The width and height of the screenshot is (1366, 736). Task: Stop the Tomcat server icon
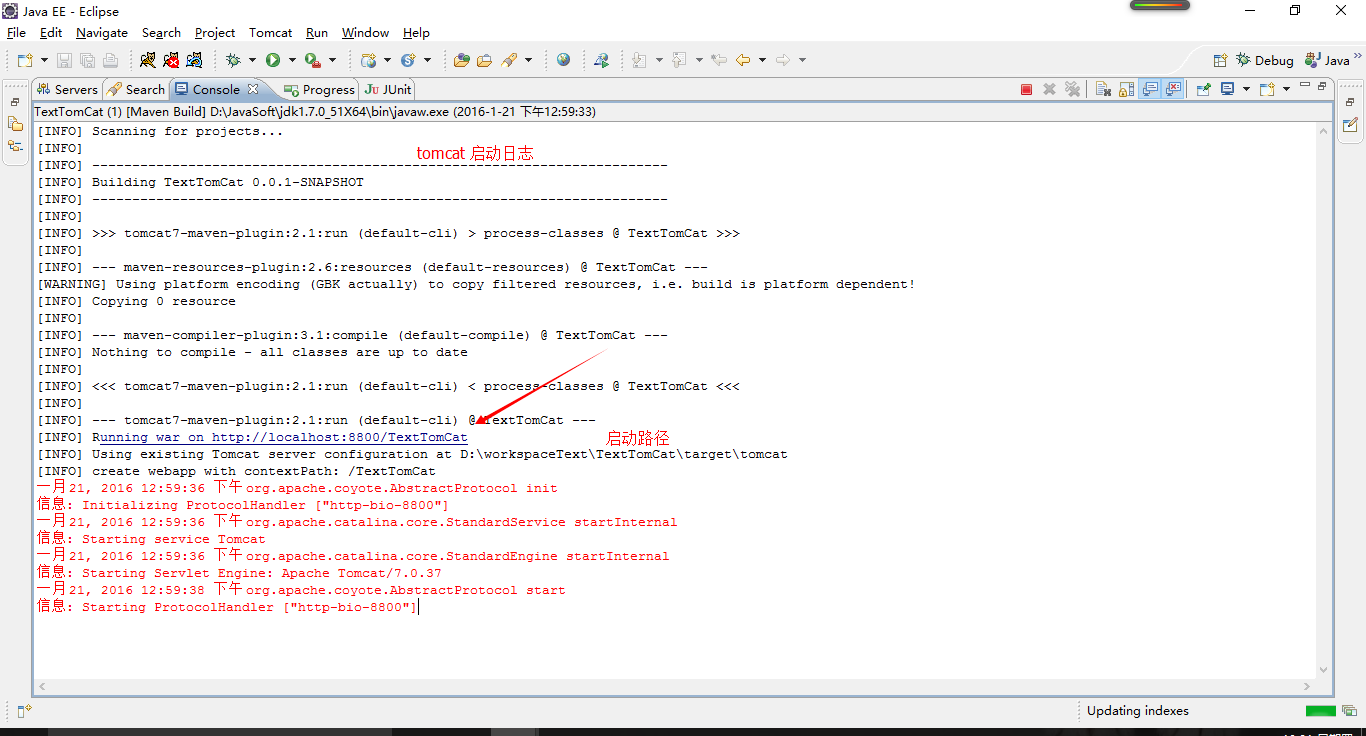171,60
